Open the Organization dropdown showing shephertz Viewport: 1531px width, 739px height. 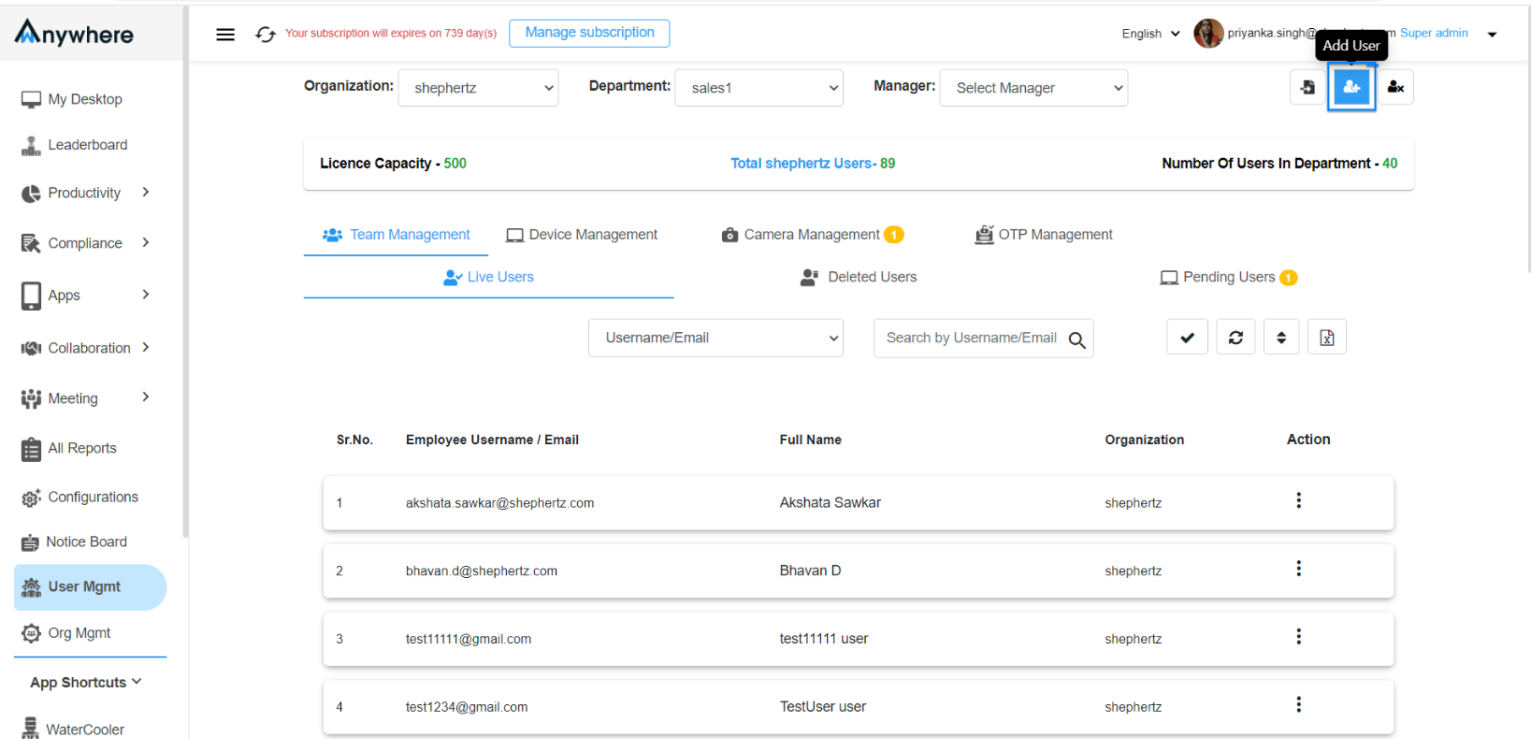478,88
